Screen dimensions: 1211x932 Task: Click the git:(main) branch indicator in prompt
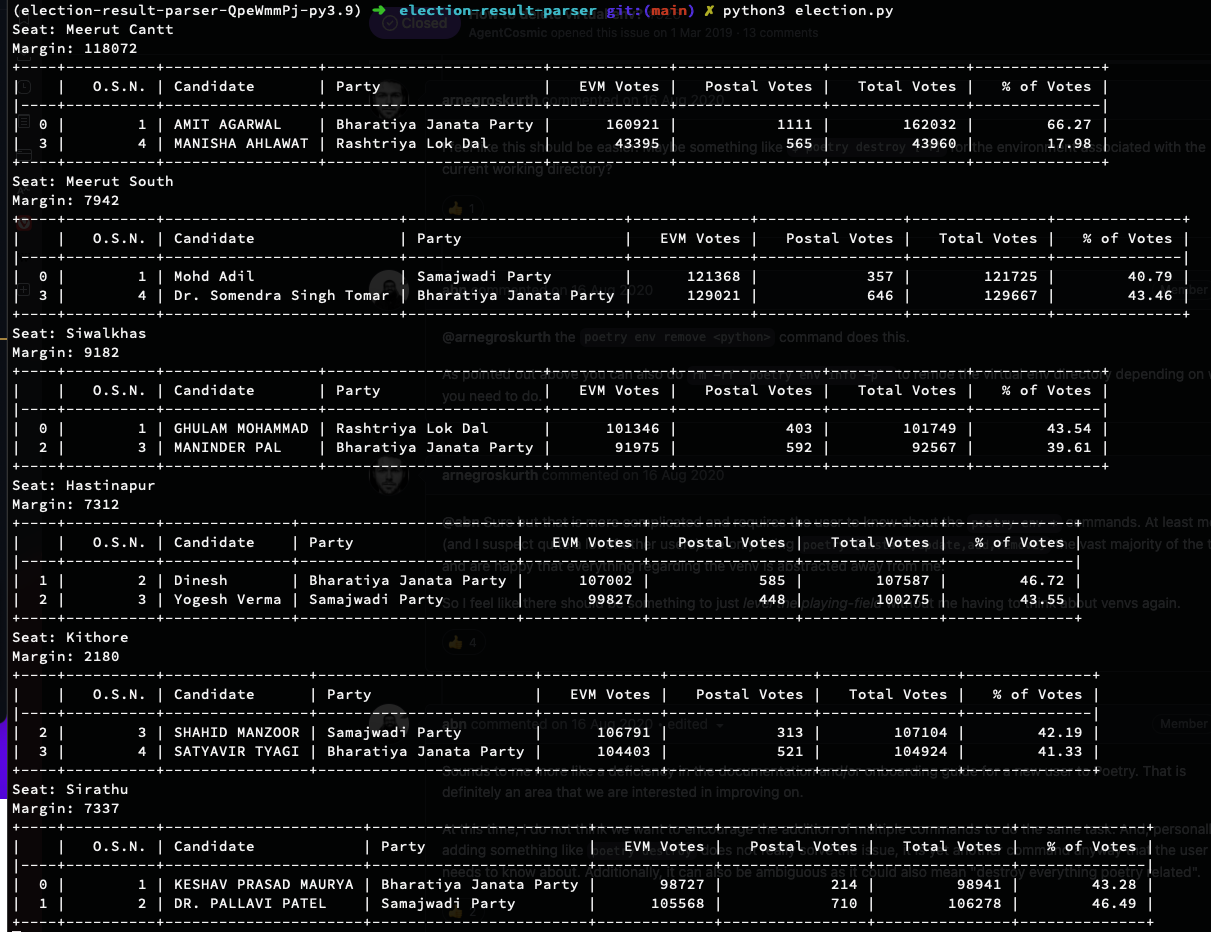pos(650,10)
